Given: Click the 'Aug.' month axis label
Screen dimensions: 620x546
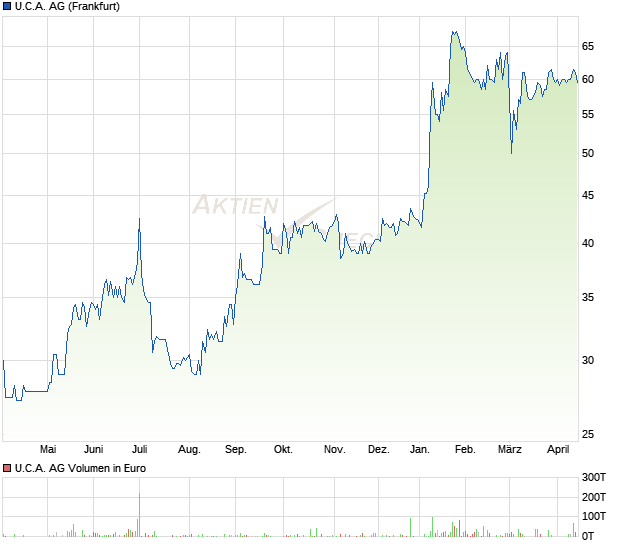Looking at the screenshot, I should [x=189, y=450].
